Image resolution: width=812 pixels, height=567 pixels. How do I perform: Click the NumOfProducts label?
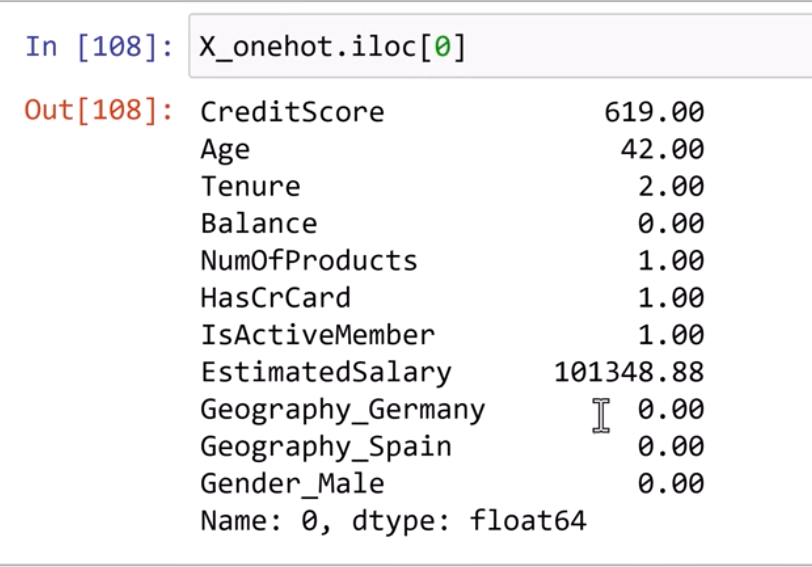pyautogui.click(x=308, y=261)
